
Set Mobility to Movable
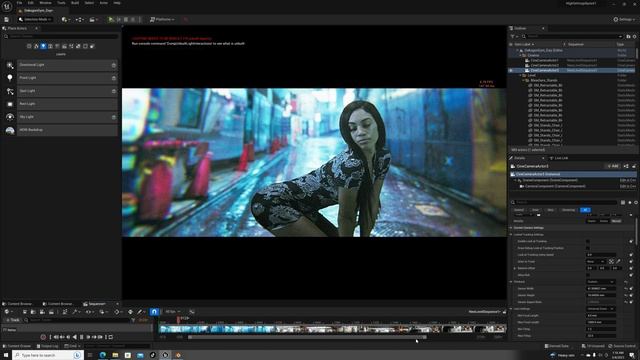pos(616,221)
